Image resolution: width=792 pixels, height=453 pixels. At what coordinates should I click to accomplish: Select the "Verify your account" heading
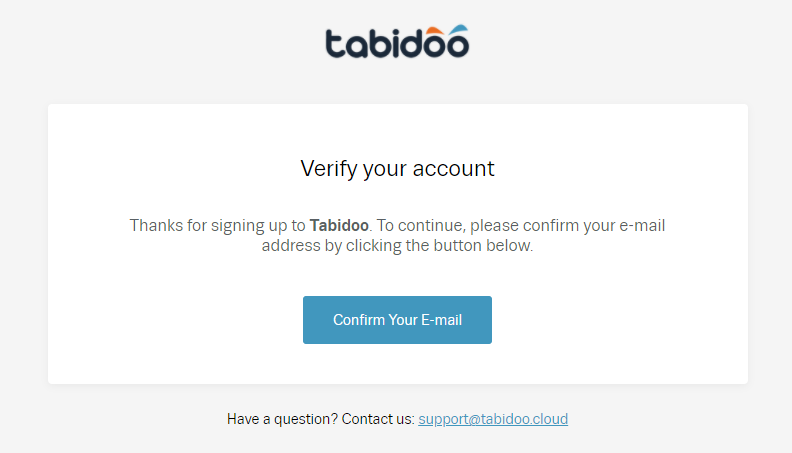point(397,169)
